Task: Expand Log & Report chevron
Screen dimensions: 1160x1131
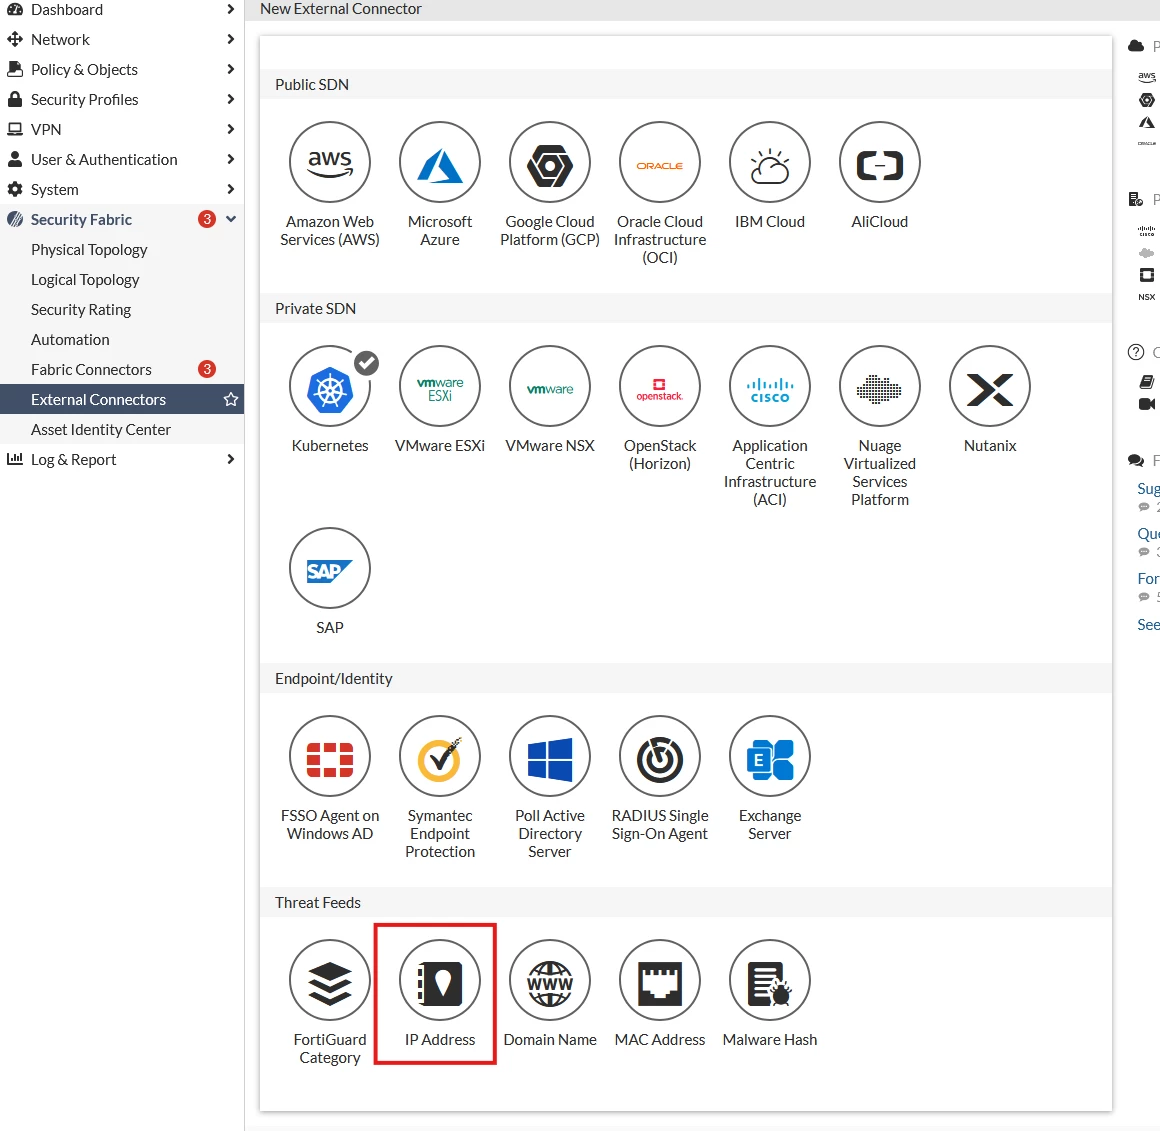Action: [x=231, y=459]
